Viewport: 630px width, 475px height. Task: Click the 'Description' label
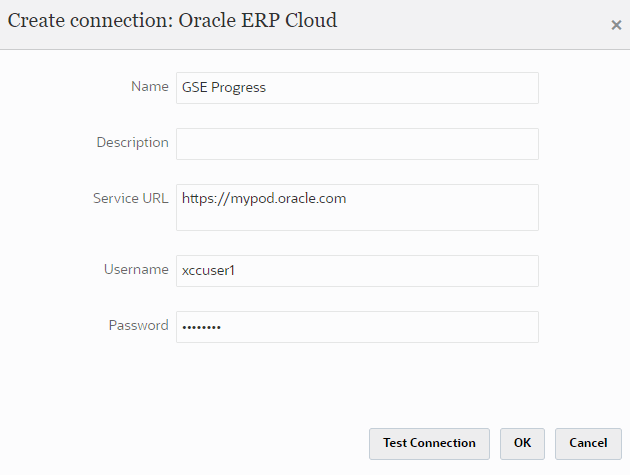[x=132, y=143]
